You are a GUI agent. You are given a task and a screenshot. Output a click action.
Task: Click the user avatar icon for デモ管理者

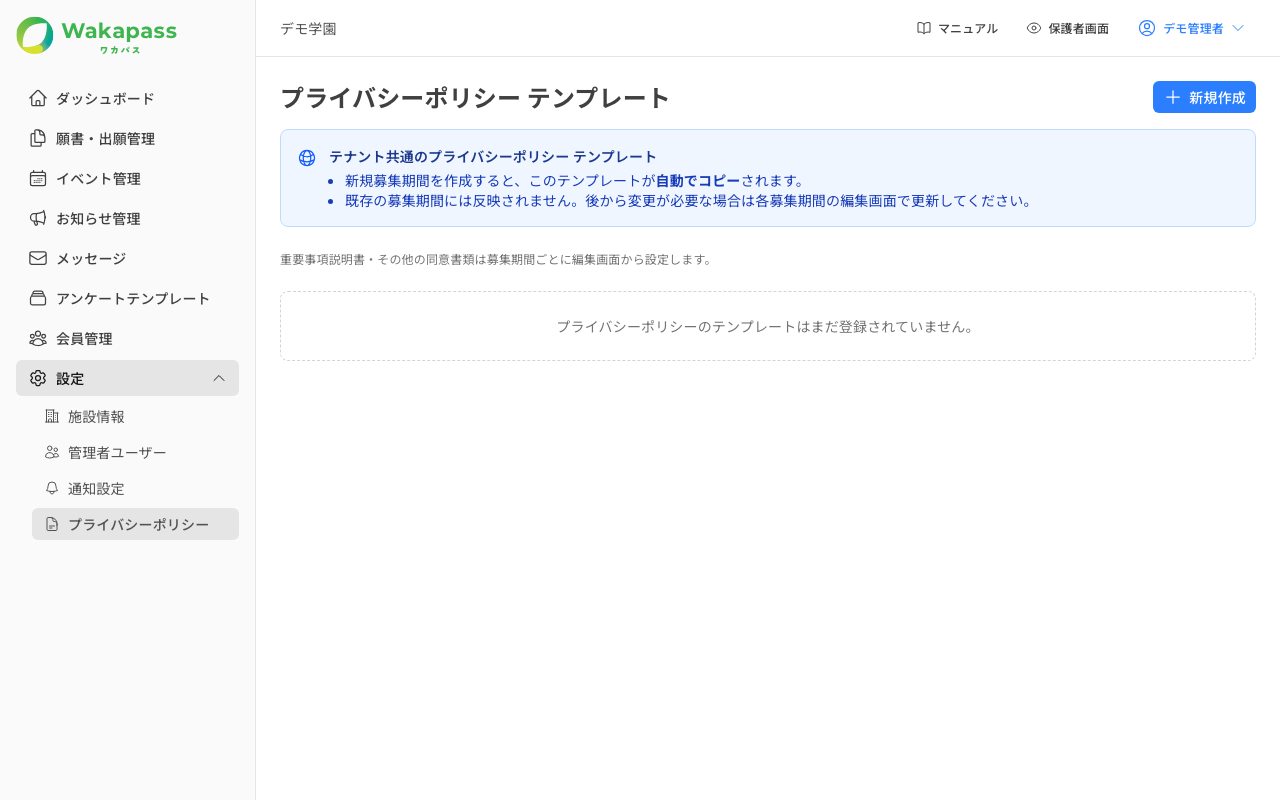pos(1147,28)
